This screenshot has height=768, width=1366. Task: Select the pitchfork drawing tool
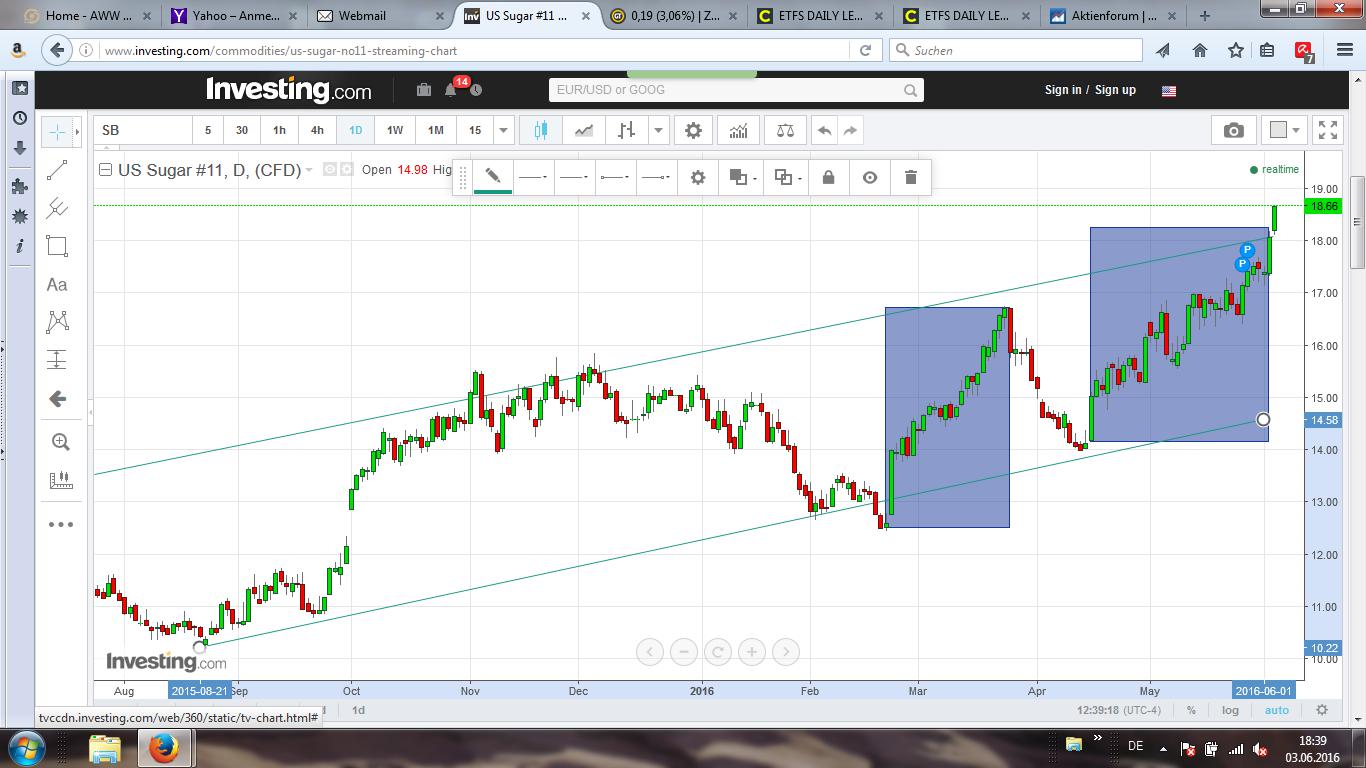tap(58, 208)
